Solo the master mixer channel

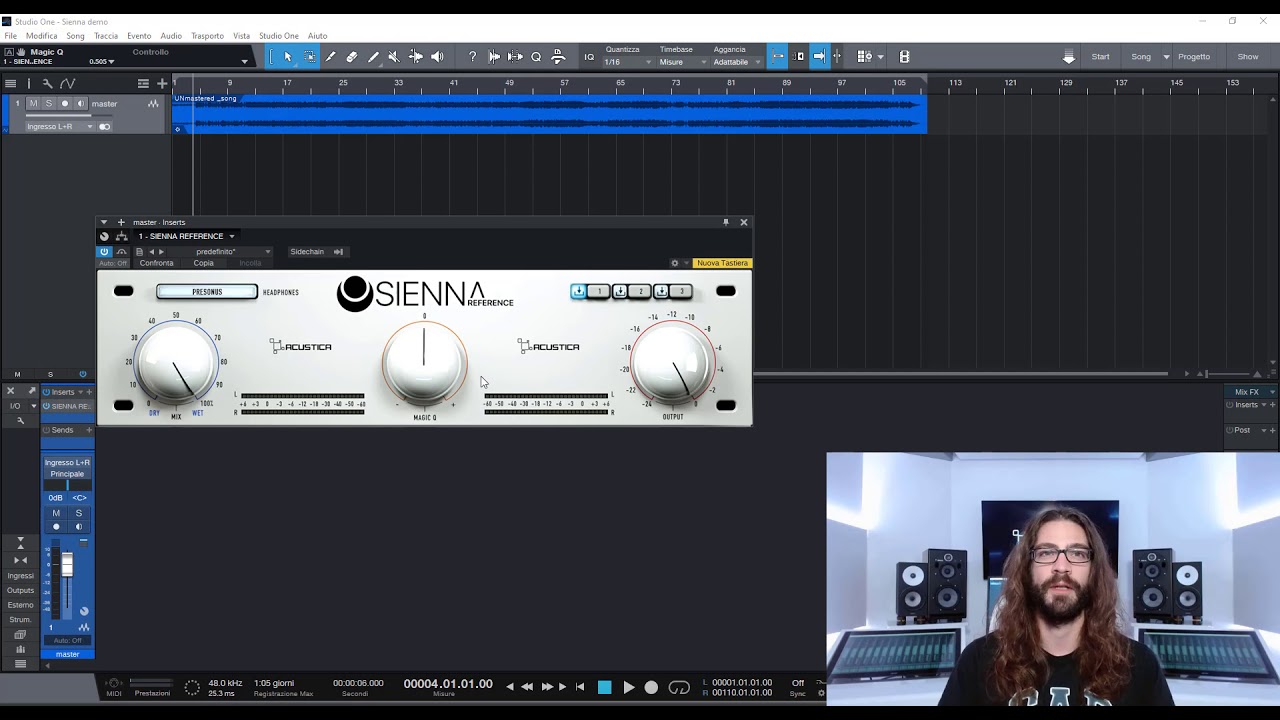pos(79,513)
